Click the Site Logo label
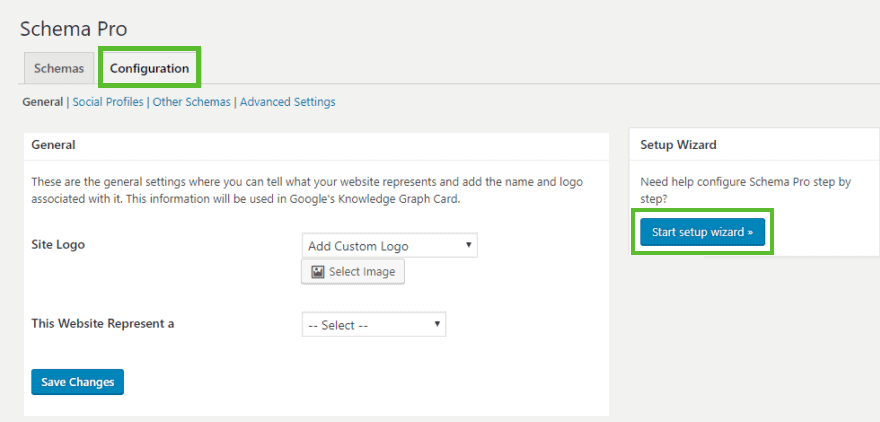This screenshot has height=422, width=880. pyautogui.click(x=58, y=245)
